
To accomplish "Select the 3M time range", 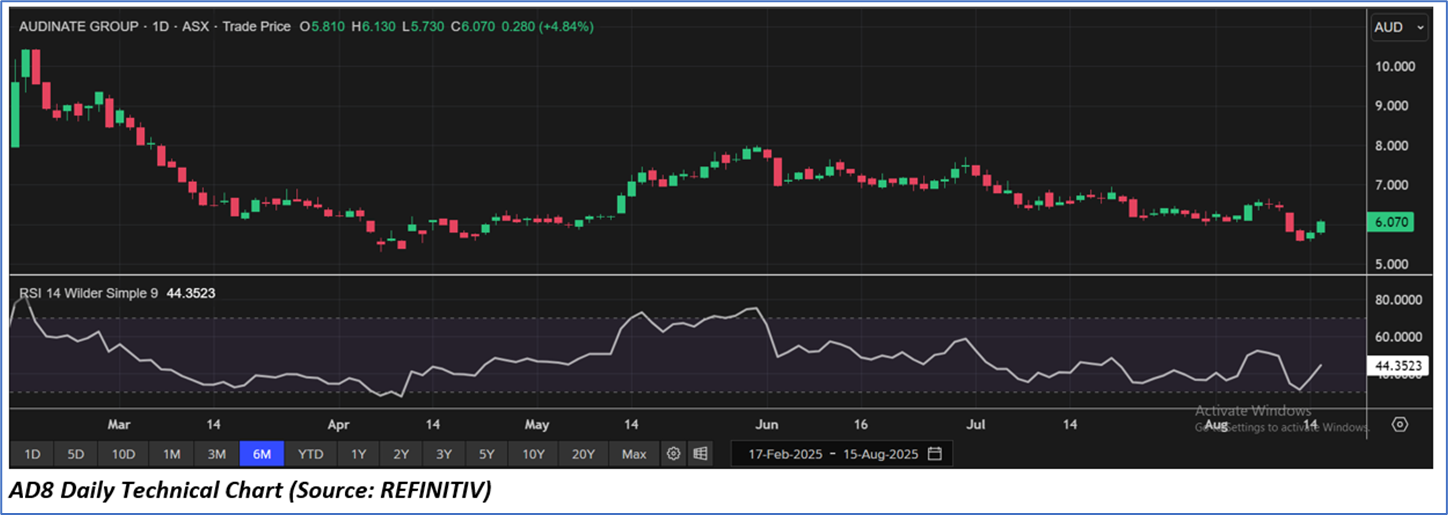I will 217,454.
